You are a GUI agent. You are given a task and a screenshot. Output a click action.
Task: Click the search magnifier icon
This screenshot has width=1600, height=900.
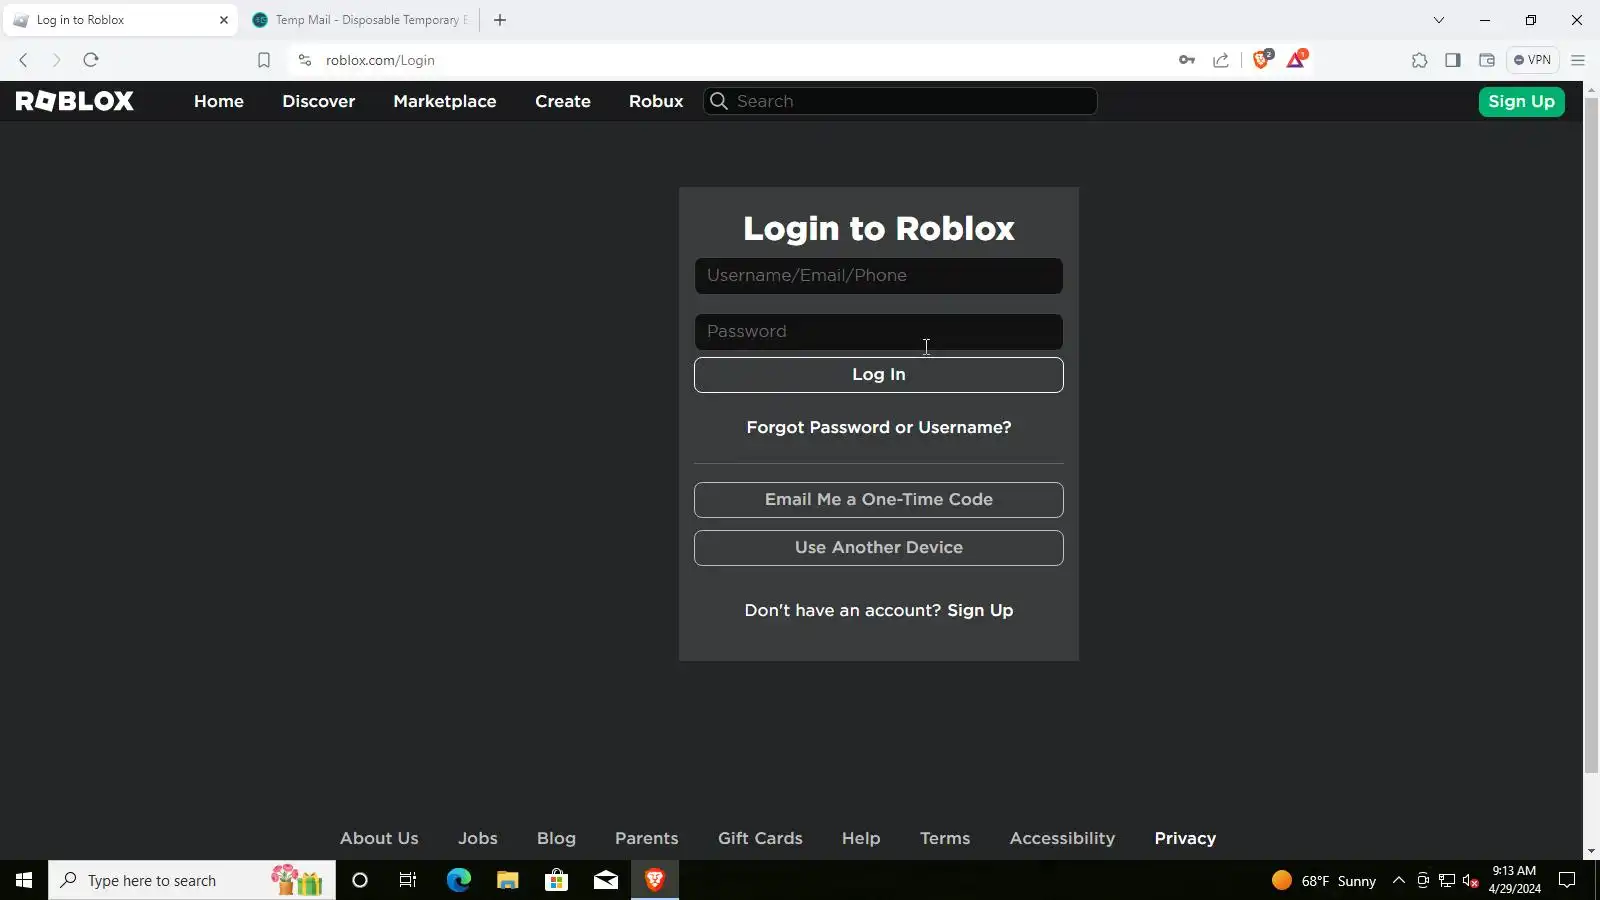[718, 101]
